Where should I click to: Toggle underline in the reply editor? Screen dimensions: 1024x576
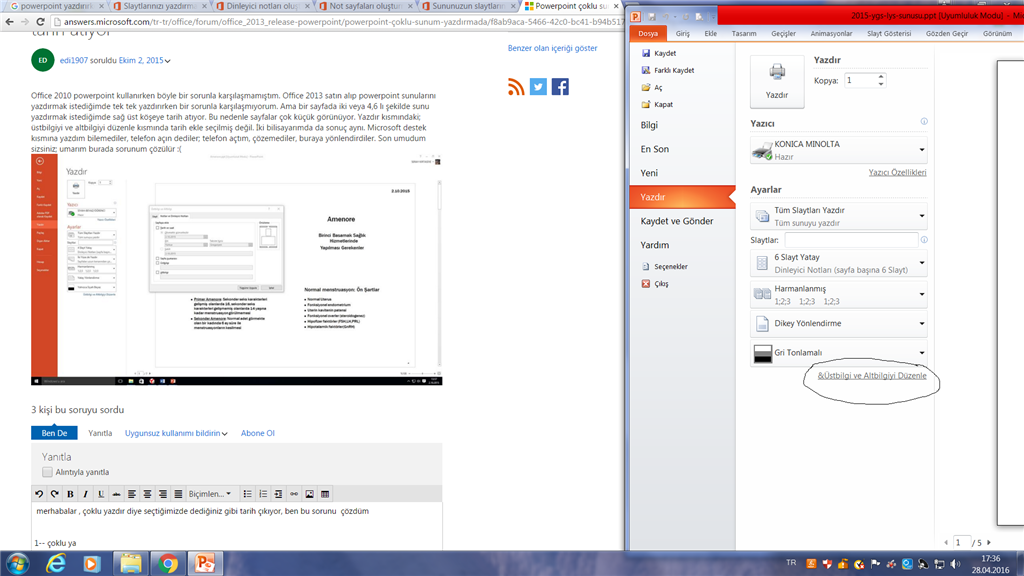(x=101, y=494)
